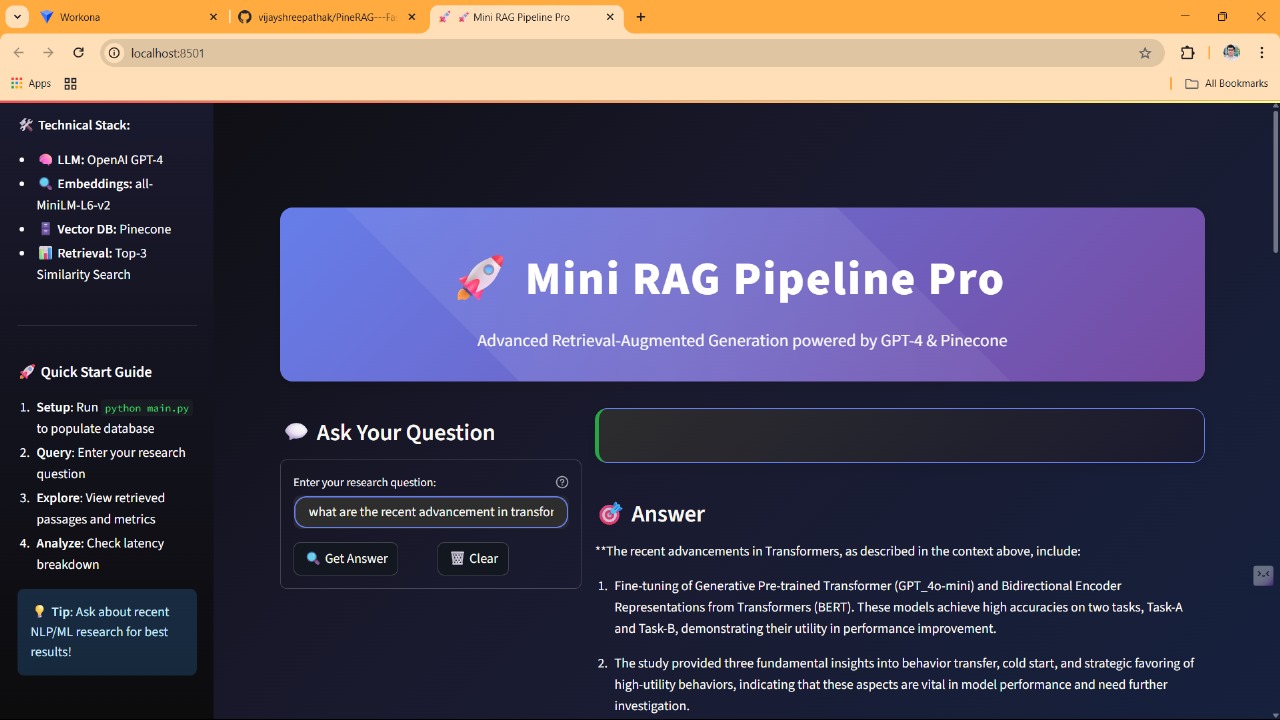Close the Mini RAG Pipeline Pro tab
This screenshot has width=1280, height=720.
click(x=610, y=17)
